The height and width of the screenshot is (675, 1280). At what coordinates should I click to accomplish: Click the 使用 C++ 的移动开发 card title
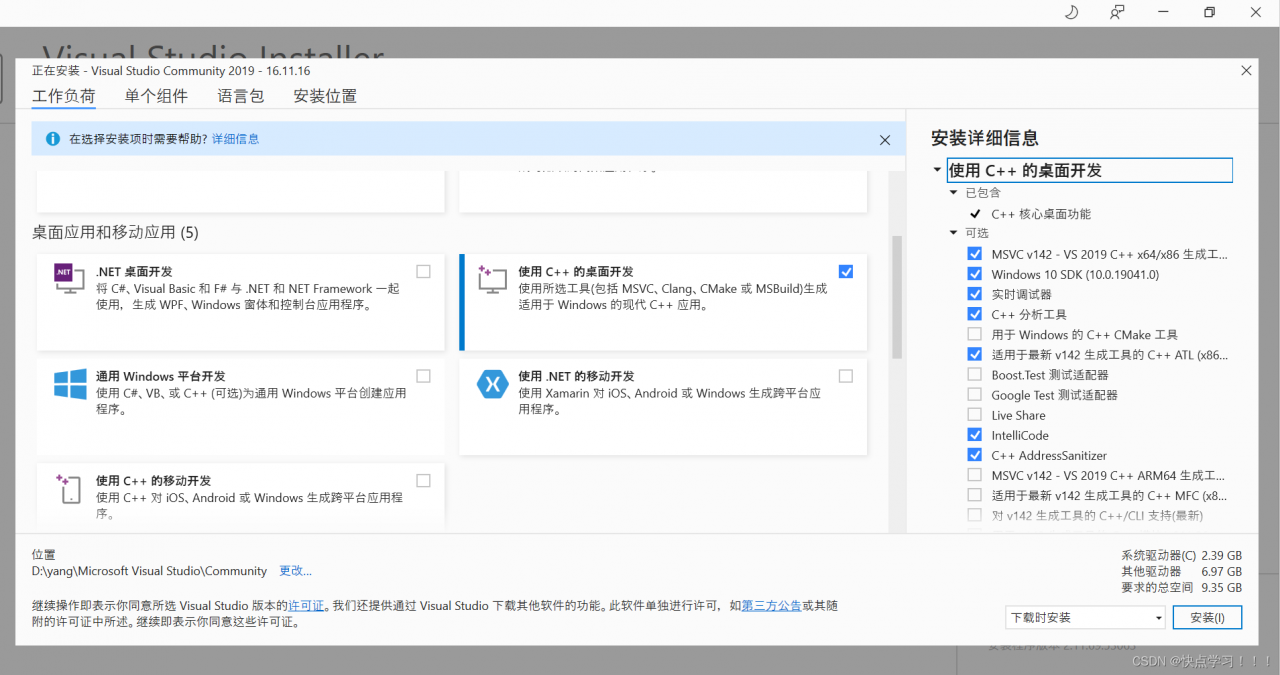(153, 481)
